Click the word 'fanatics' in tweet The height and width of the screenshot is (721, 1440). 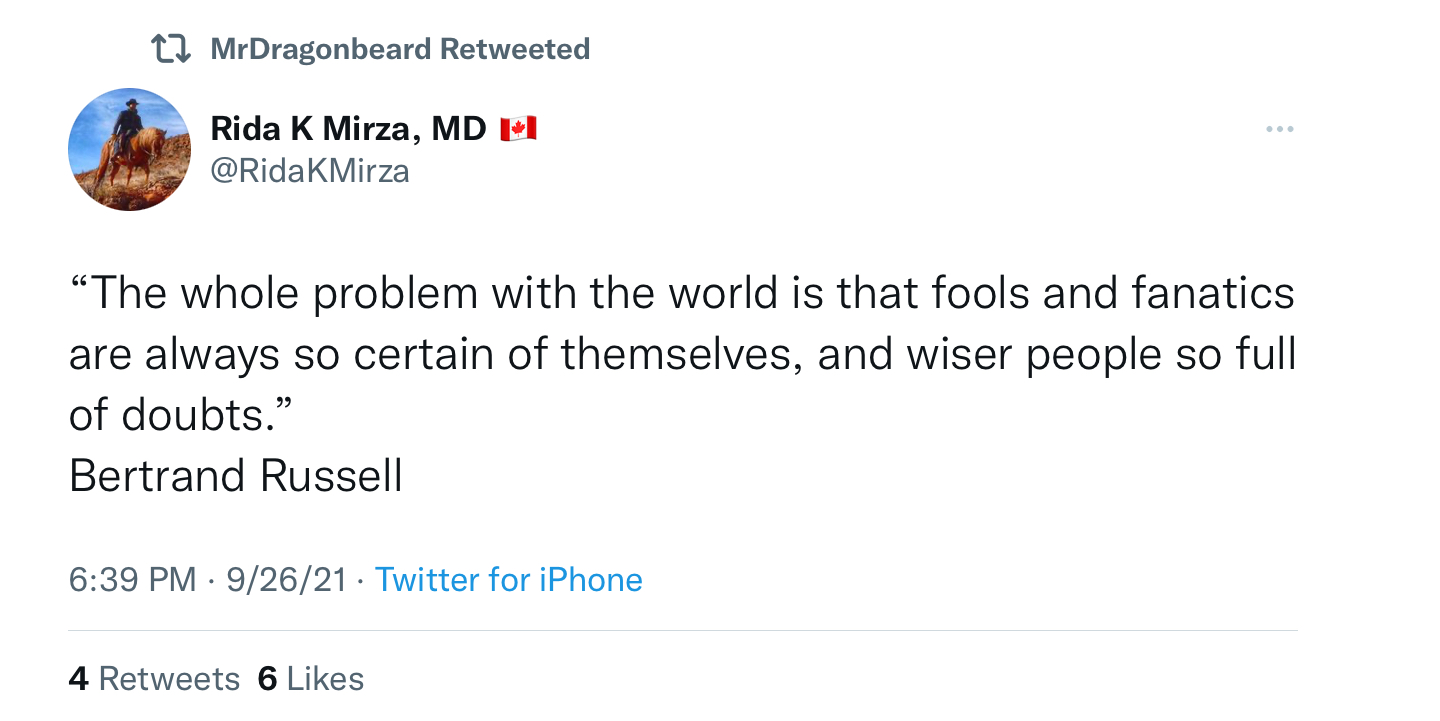tap(1213, 293)
